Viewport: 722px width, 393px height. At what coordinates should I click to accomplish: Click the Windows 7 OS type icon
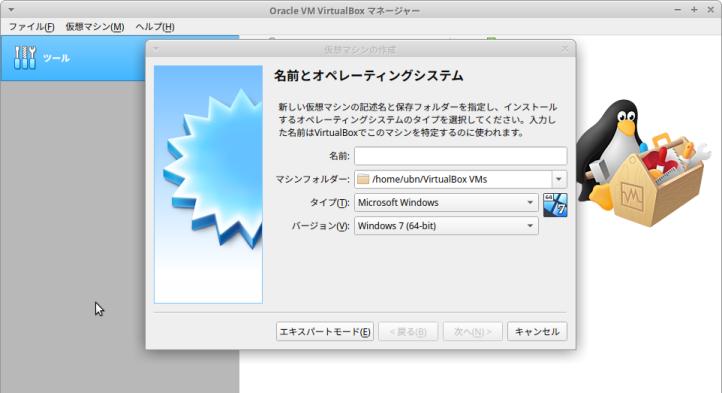tap(555, 205)
